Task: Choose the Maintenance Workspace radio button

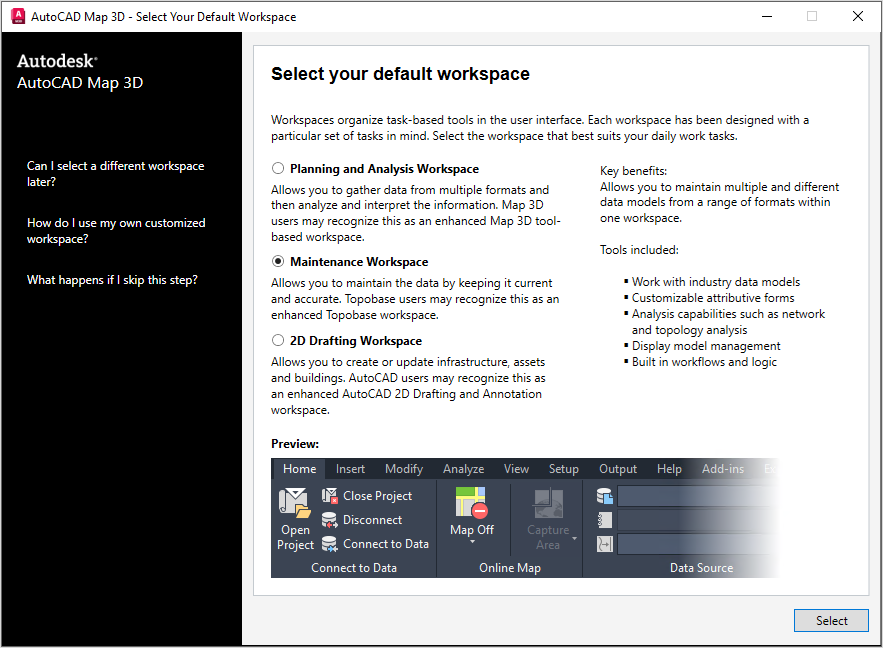Action: pyautogui.click(x=278, y=262)
